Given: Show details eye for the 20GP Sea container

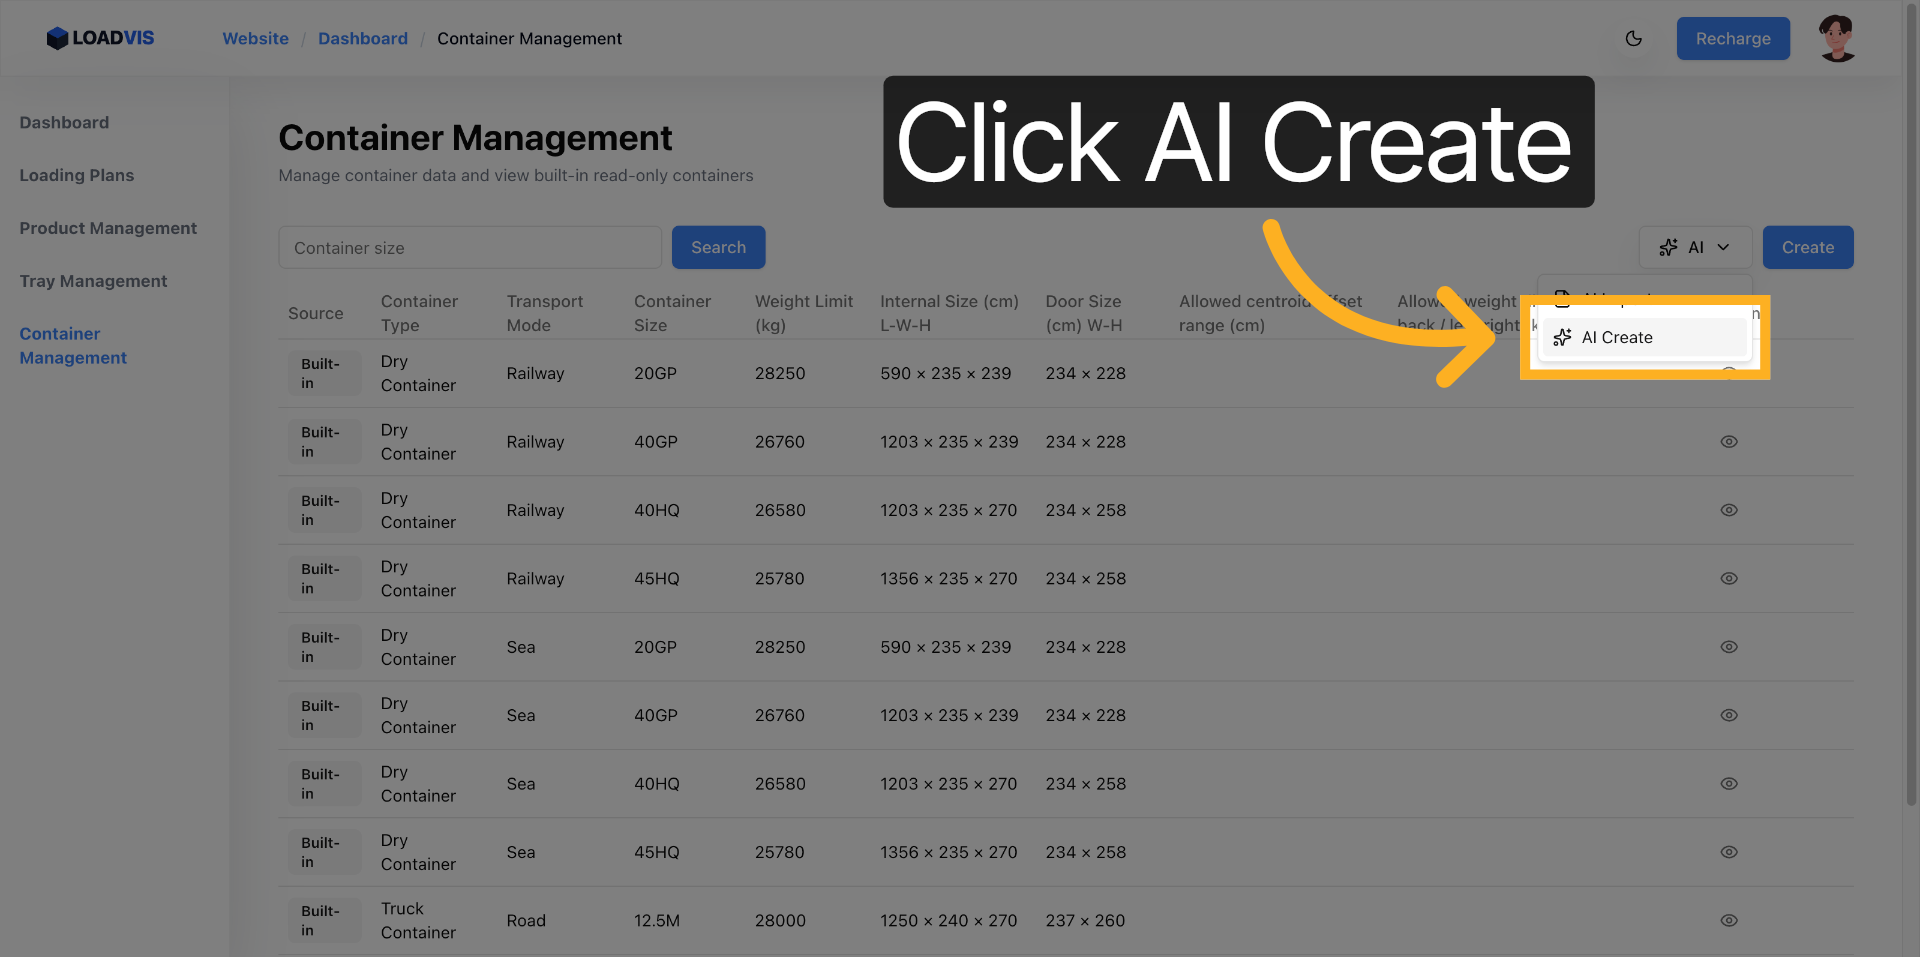Looking at the screenshot, I should pos(1729,647).
